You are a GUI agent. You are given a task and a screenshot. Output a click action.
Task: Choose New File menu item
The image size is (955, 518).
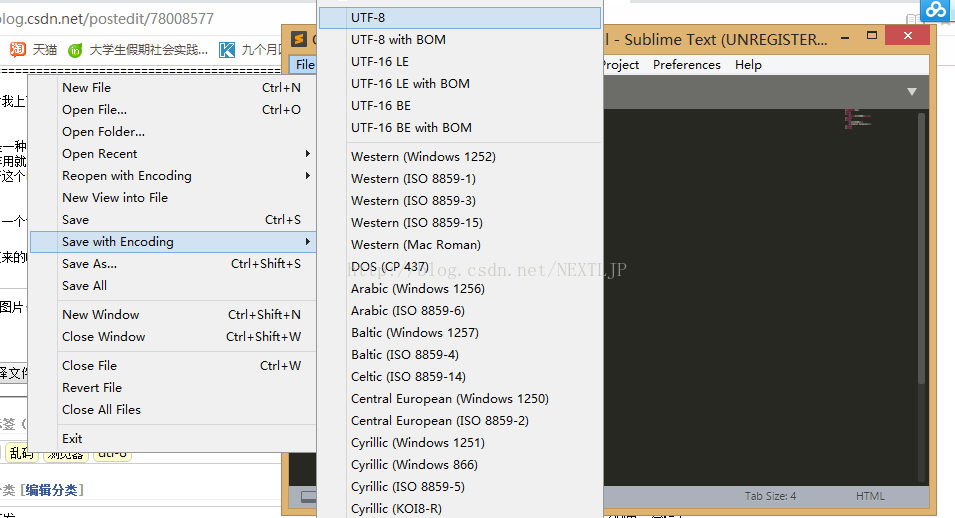click(x=172, y=88)
